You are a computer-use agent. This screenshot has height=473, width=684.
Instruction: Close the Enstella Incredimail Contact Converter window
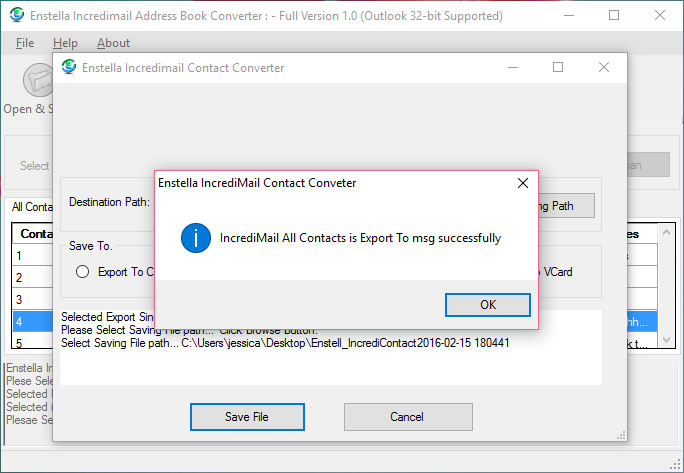pos(603,67)
